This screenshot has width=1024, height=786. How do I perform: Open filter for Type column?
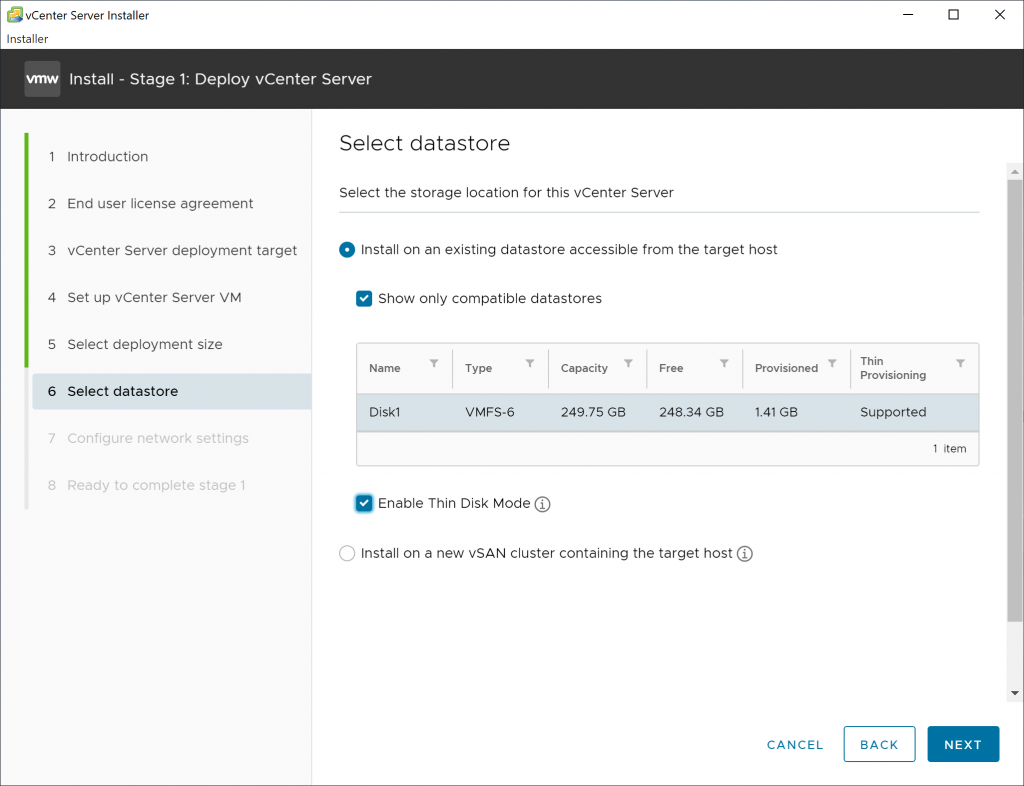point(530,364)
